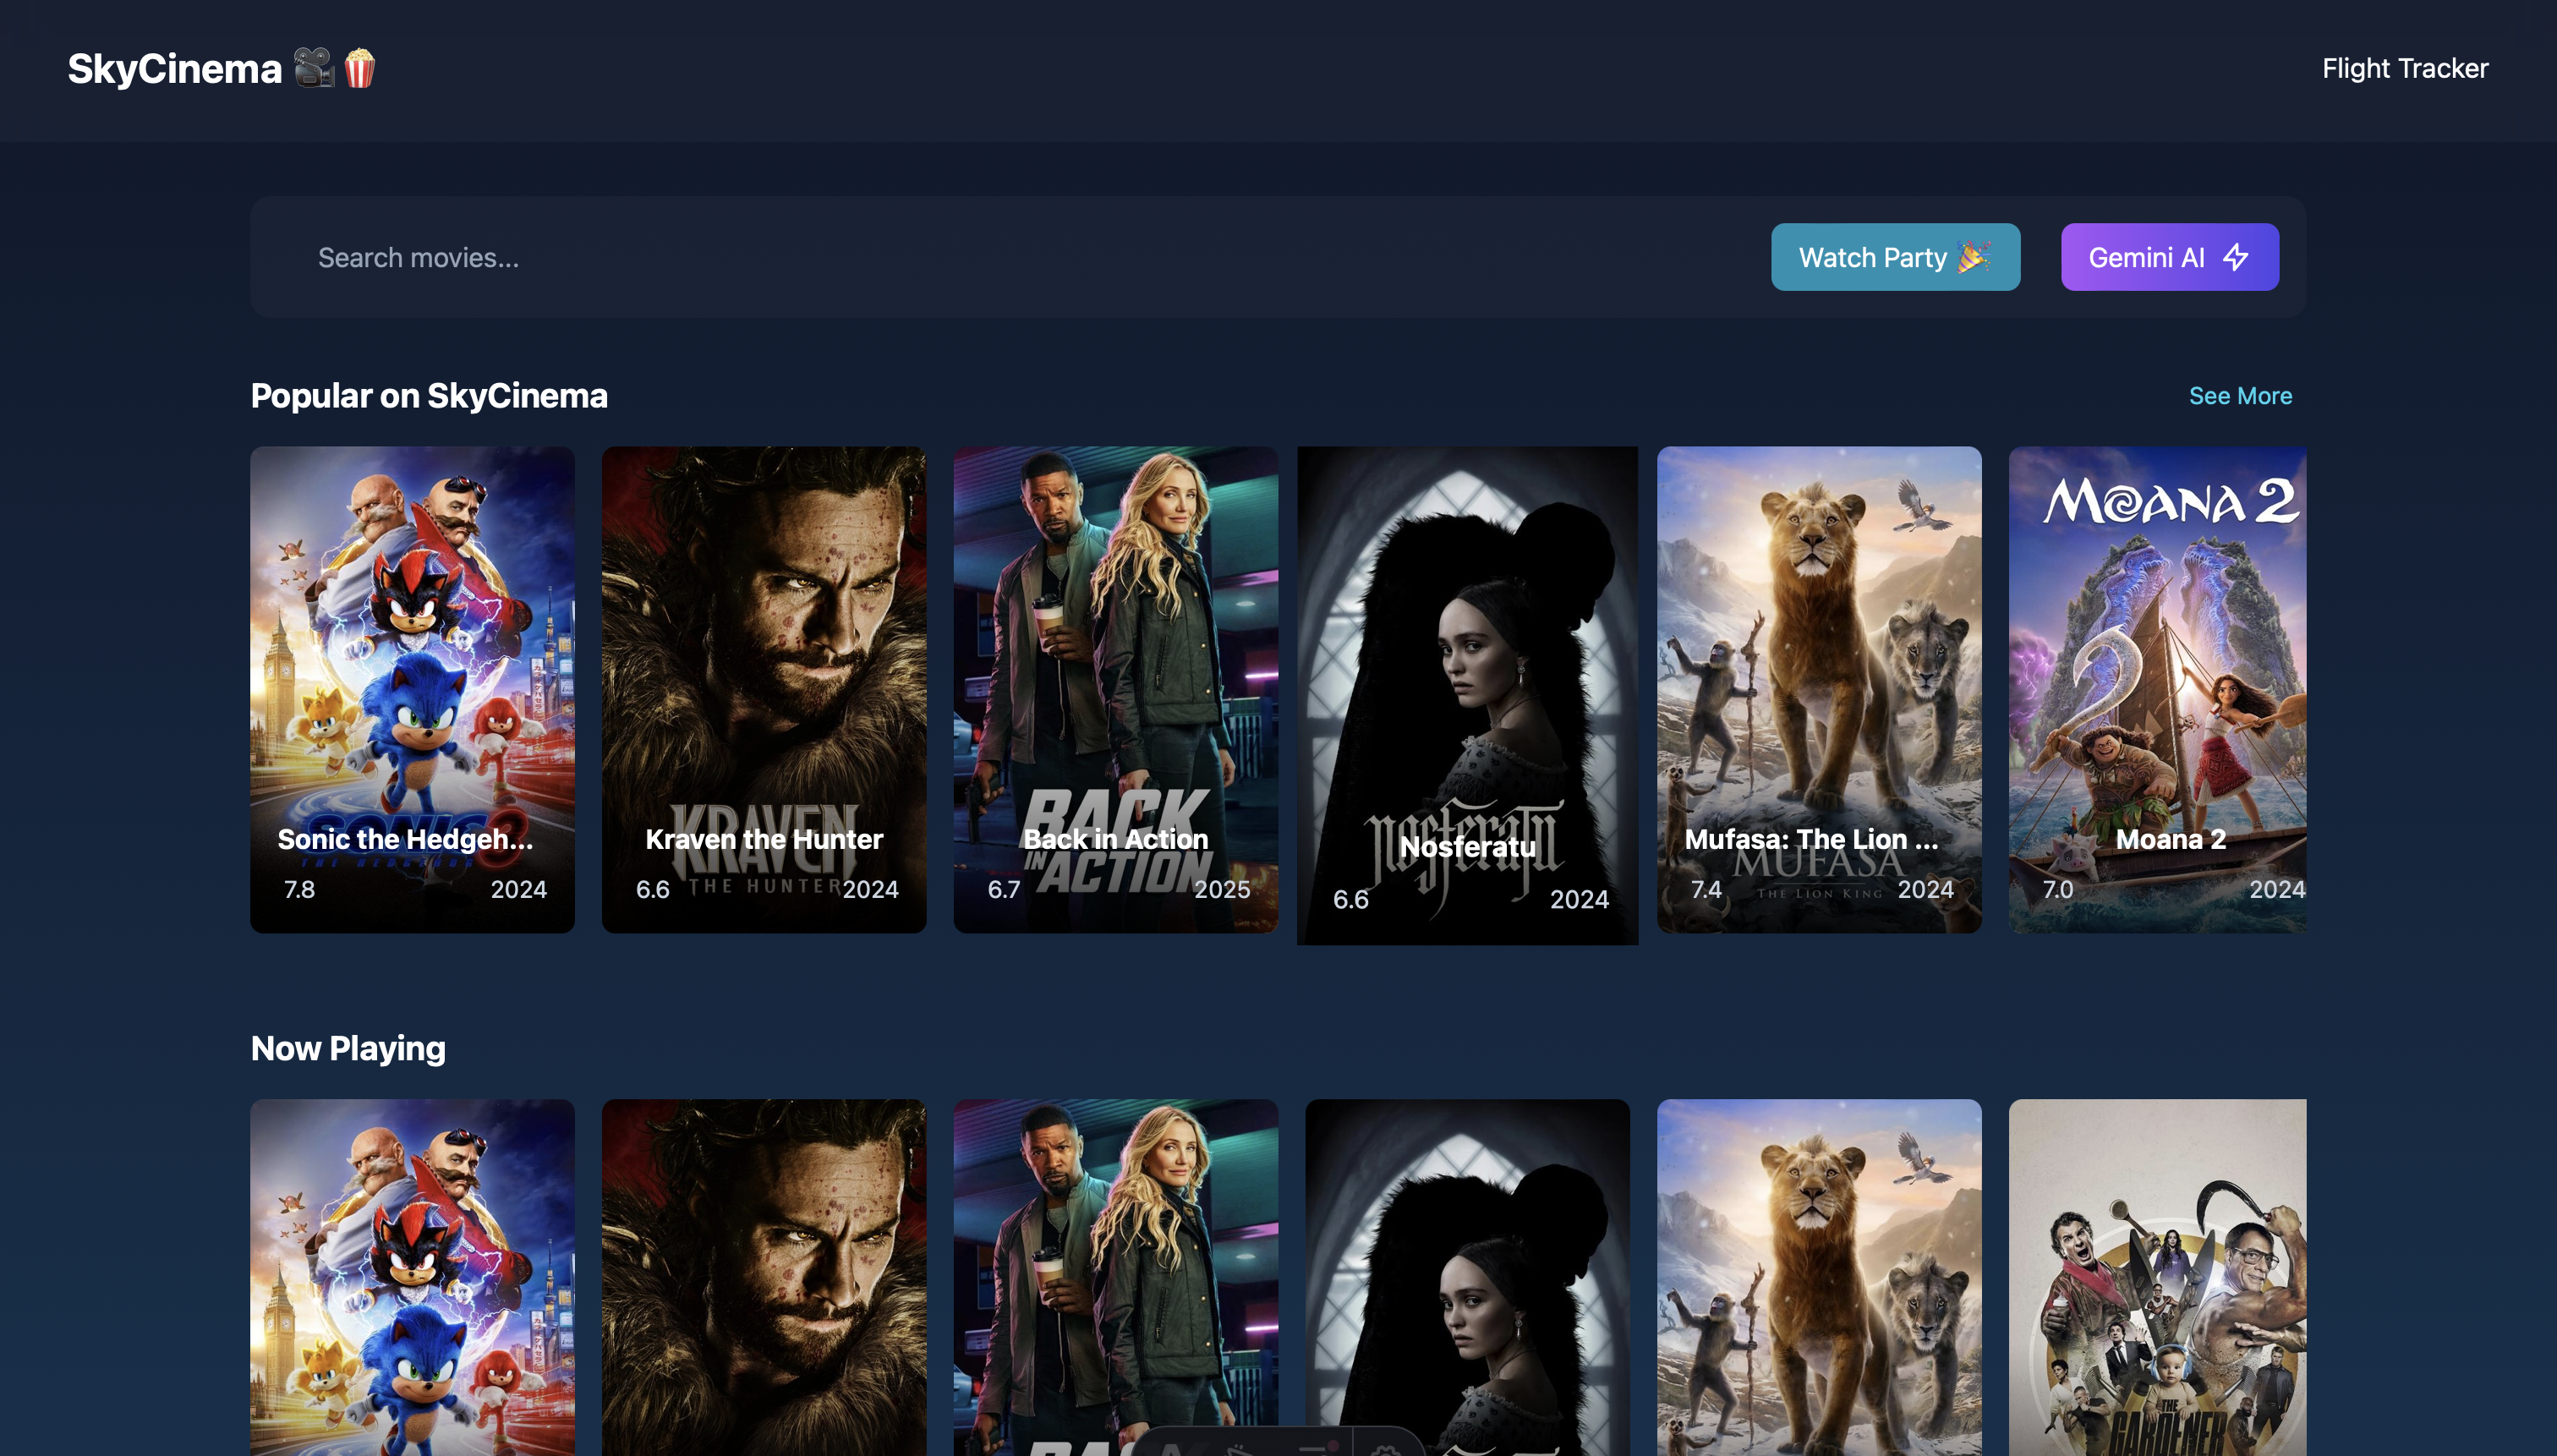Open the Gemini AI assistant

point(2168,258)
